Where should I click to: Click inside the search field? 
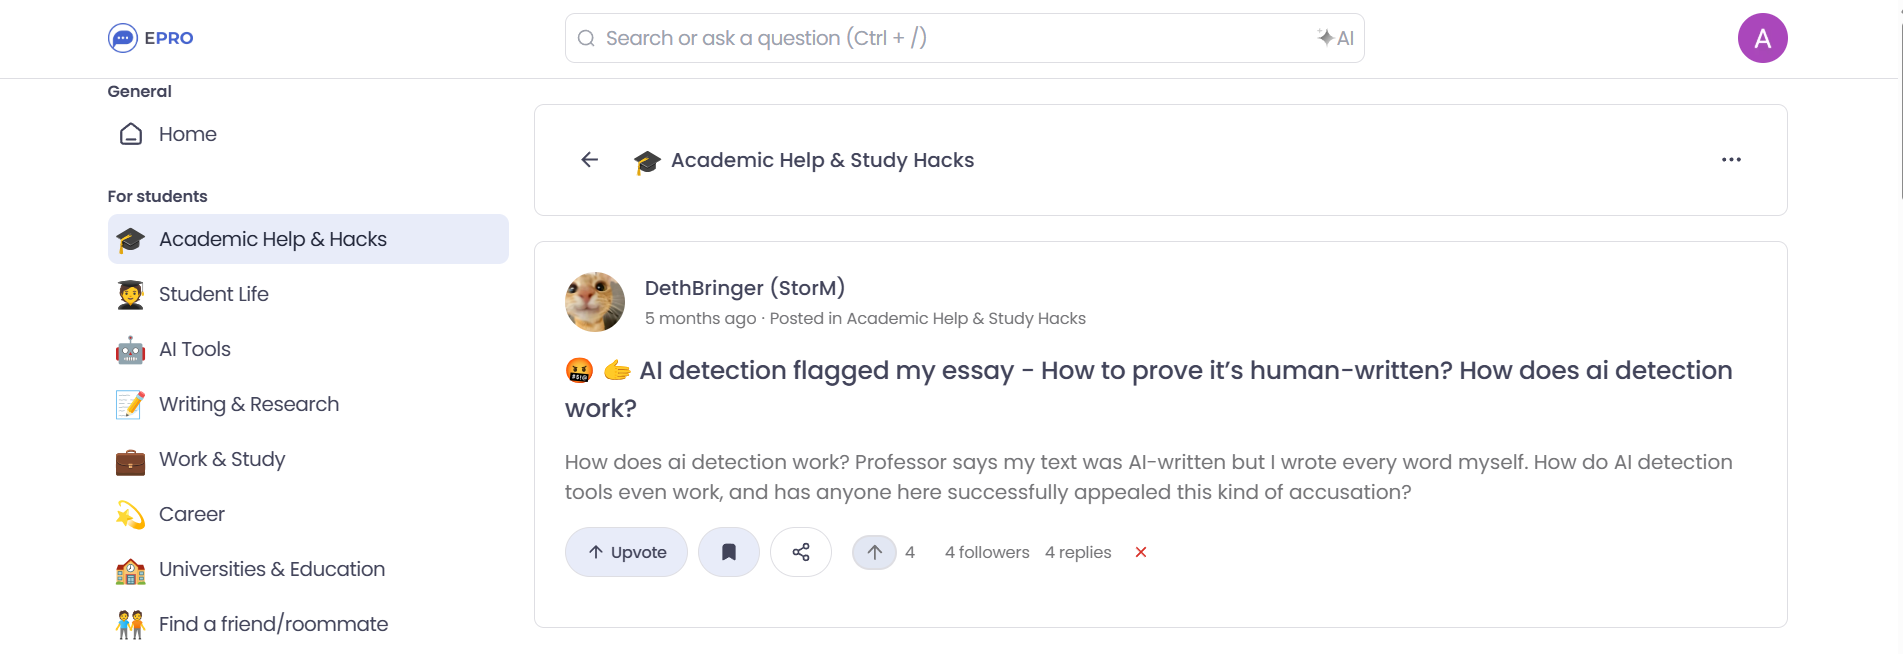(900, 37)
